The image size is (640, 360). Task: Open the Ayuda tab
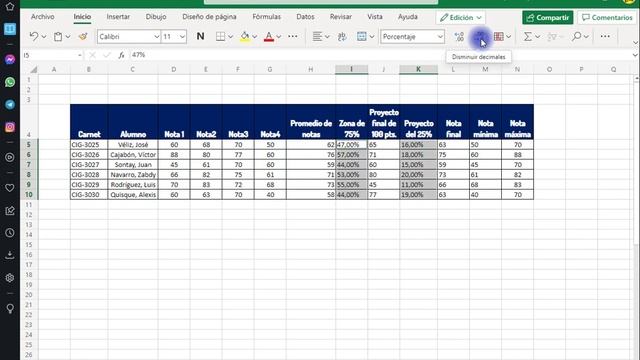point(408,17)
